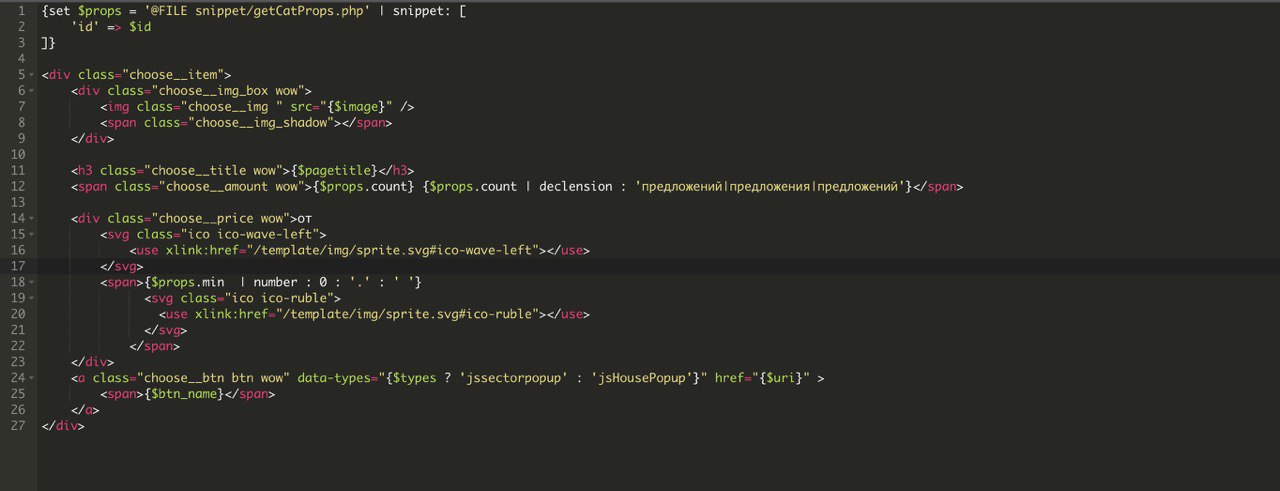The height and width of the screenshot is (491, 1280).
Task: Click the "{$uri}" href value
Action: coord(780,378)
